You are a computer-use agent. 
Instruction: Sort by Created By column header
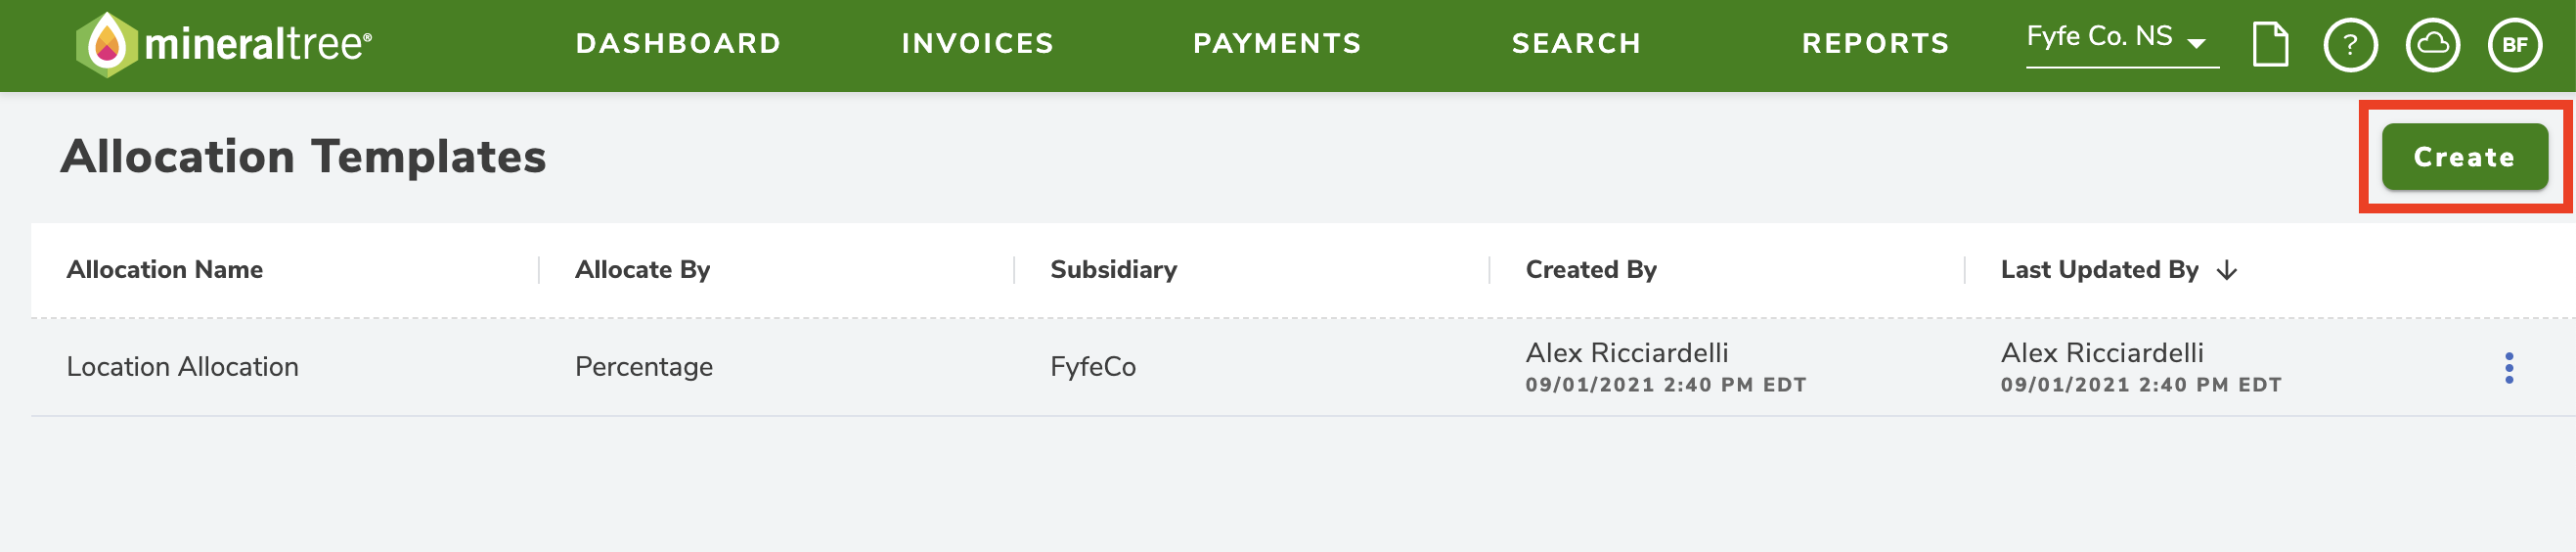[x=1590, y=270]
